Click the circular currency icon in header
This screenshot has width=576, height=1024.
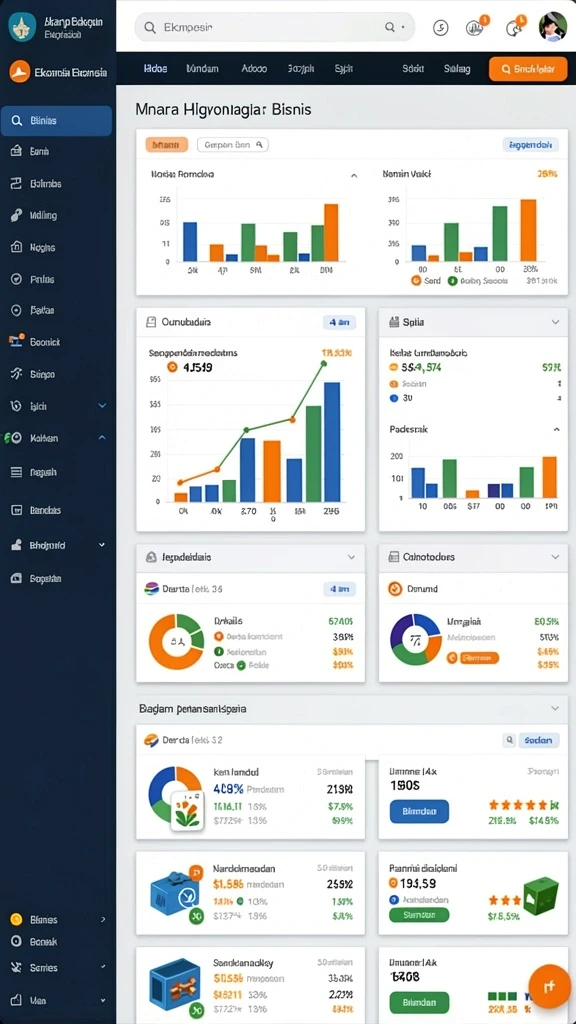tap(441, 27)
